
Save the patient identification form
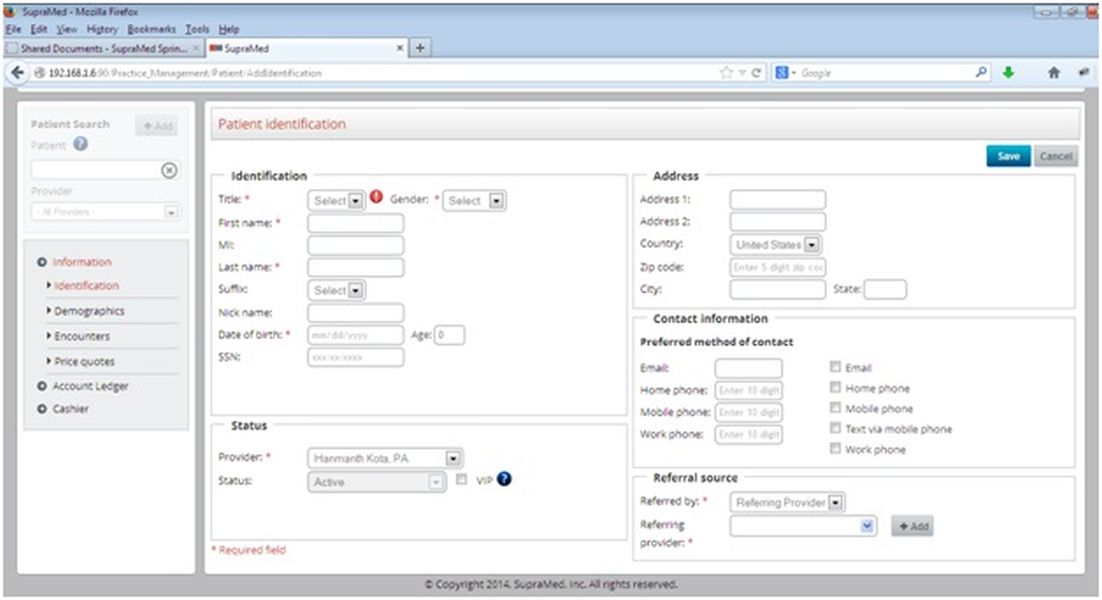pyautogui.click(x=1008, y=156)
